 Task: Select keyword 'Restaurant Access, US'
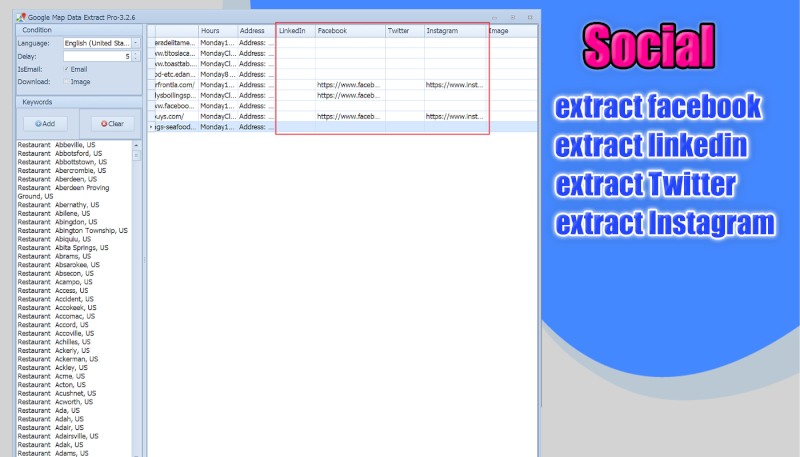click(x=53, y=291)
